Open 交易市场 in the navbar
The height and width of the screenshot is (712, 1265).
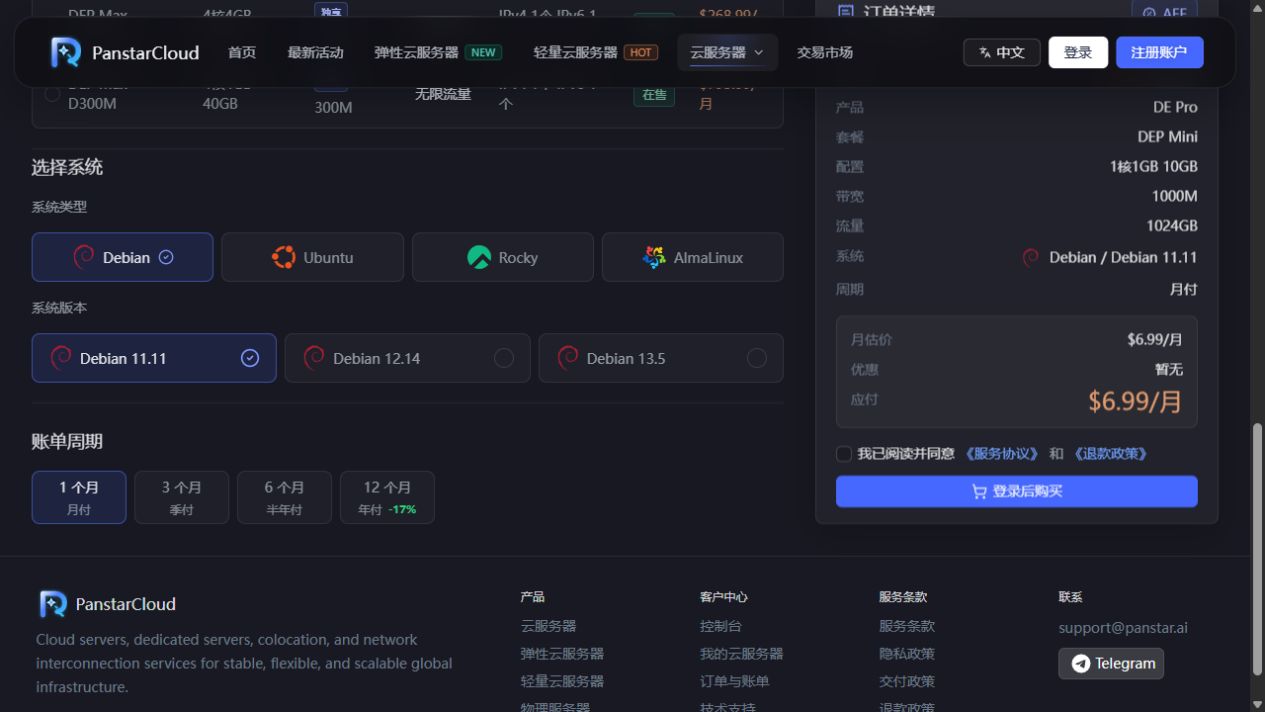click(825, 52)
